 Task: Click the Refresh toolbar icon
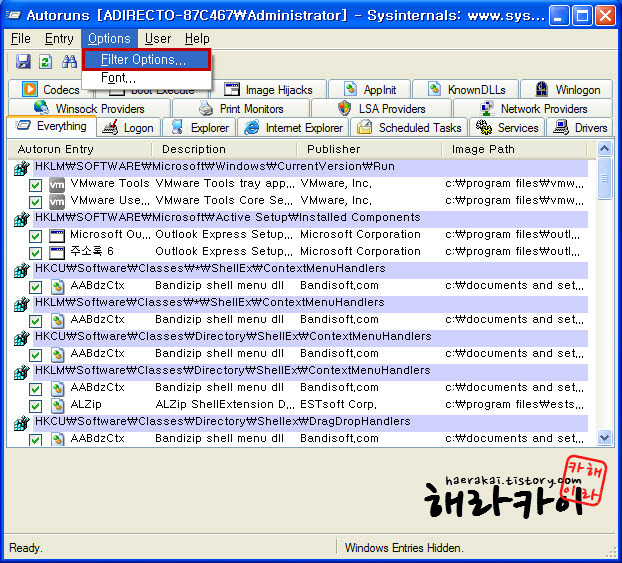46,61
